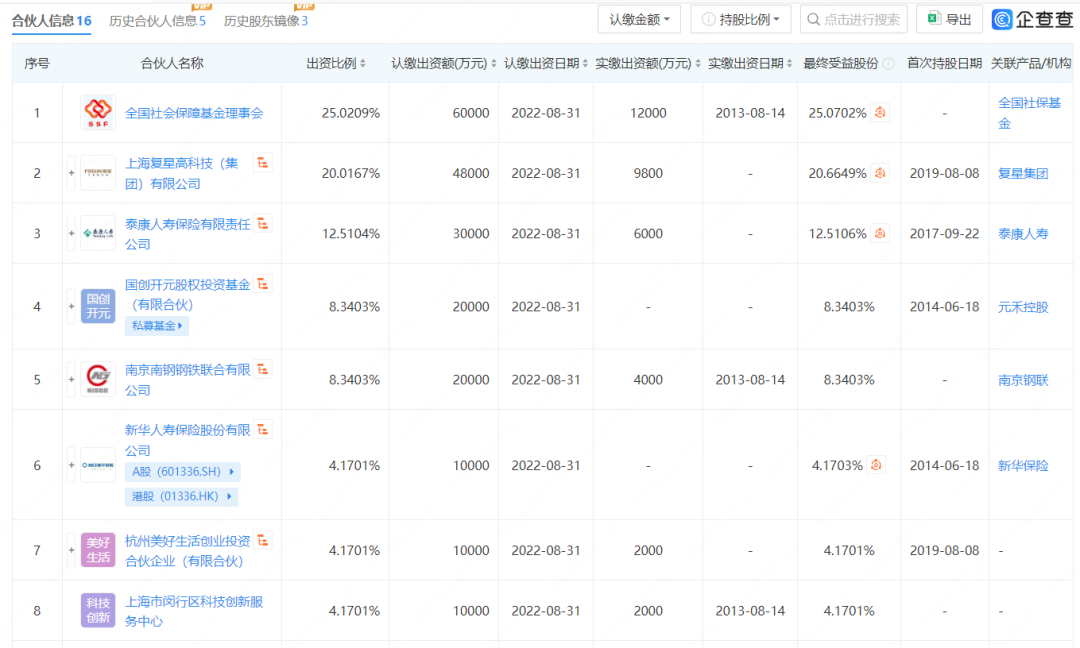The image size is (1080, 648).
Task: Click the 国创开元 logo icon
Action: click(x=98, y=306)
